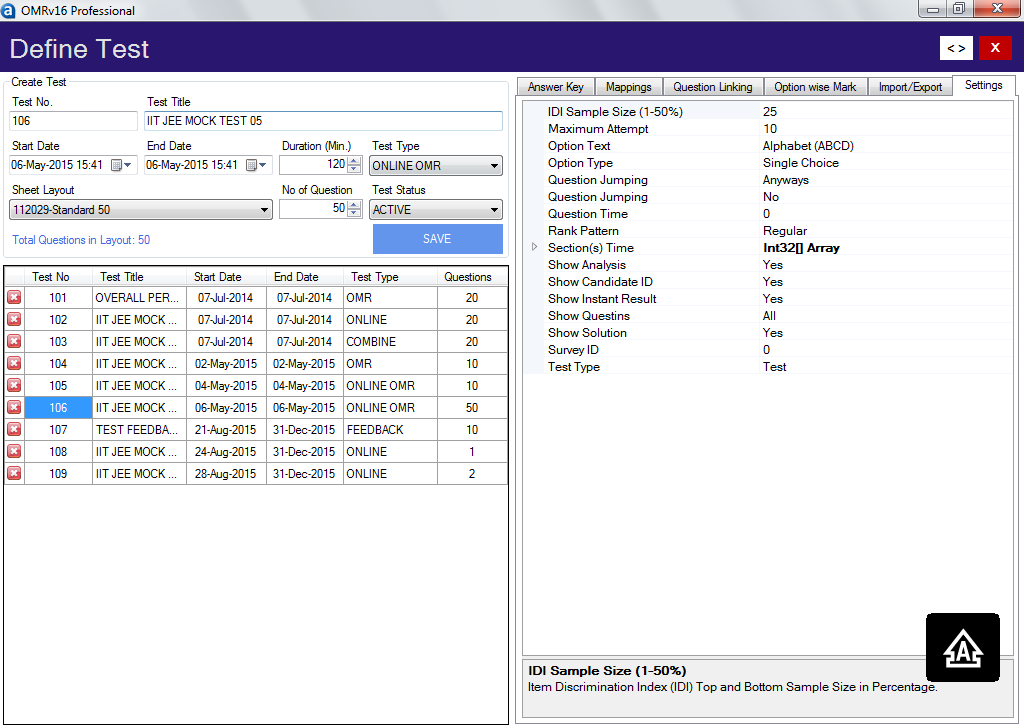Click the Show Questins value All
This screenshot has height=728, width=1024.
769,315
